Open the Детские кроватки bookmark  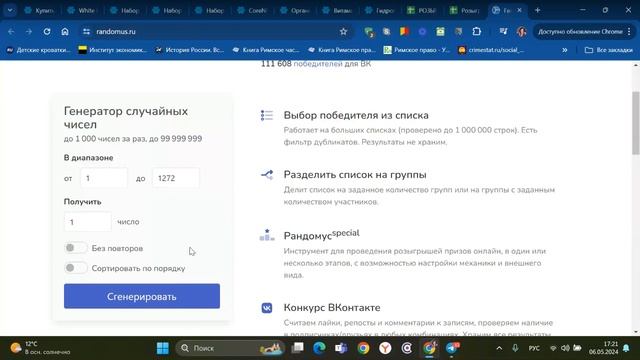click(38, 50)
